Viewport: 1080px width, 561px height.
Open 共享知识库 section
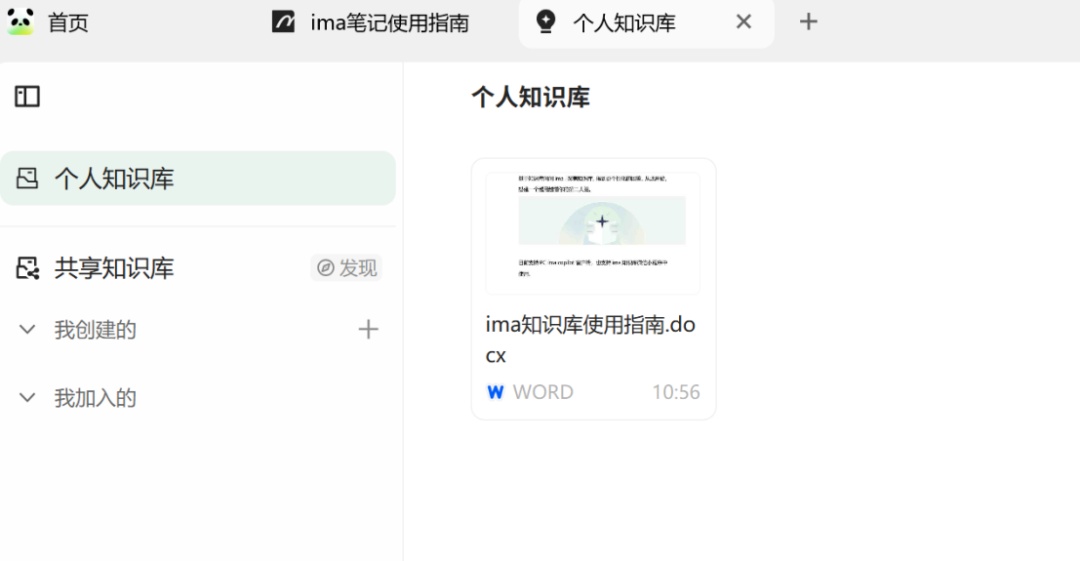pos(114,268)
